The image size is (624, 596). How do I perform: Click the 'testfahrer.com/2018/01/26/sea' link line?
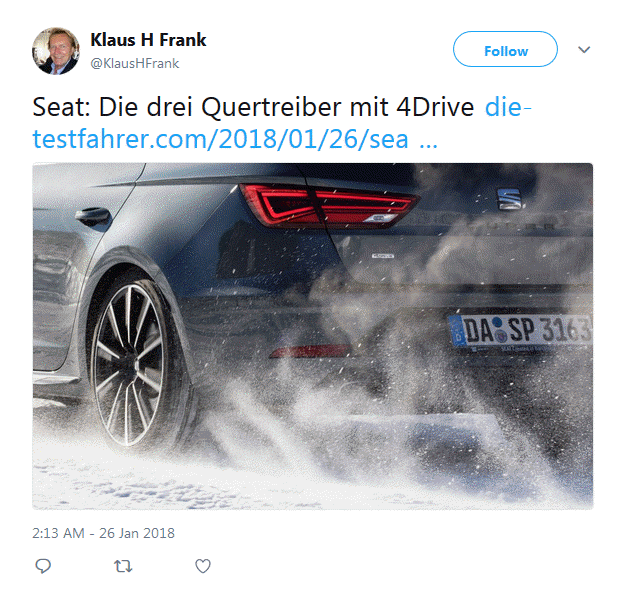click(x=220, y=139)
